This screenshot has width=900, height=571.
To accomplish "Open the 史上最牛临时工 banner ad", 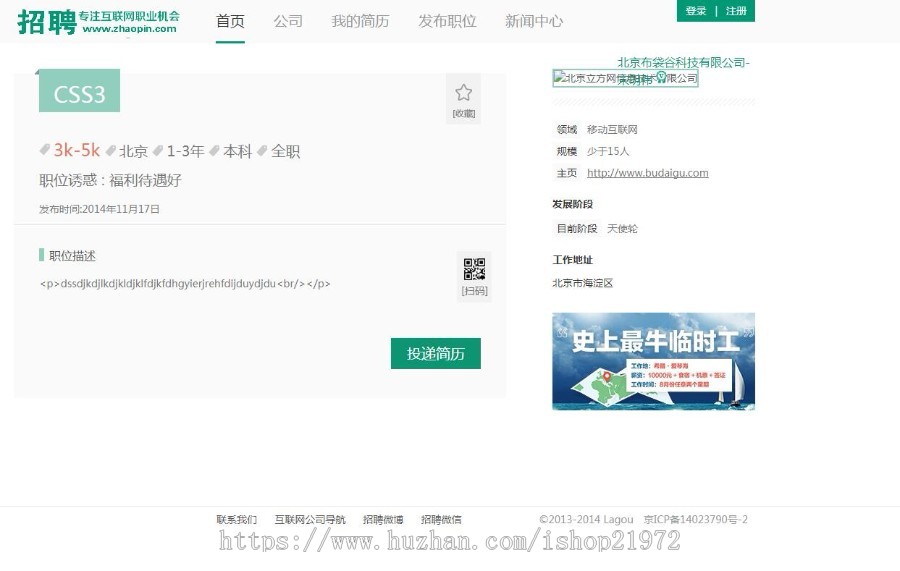I will [x=653, y=362].
